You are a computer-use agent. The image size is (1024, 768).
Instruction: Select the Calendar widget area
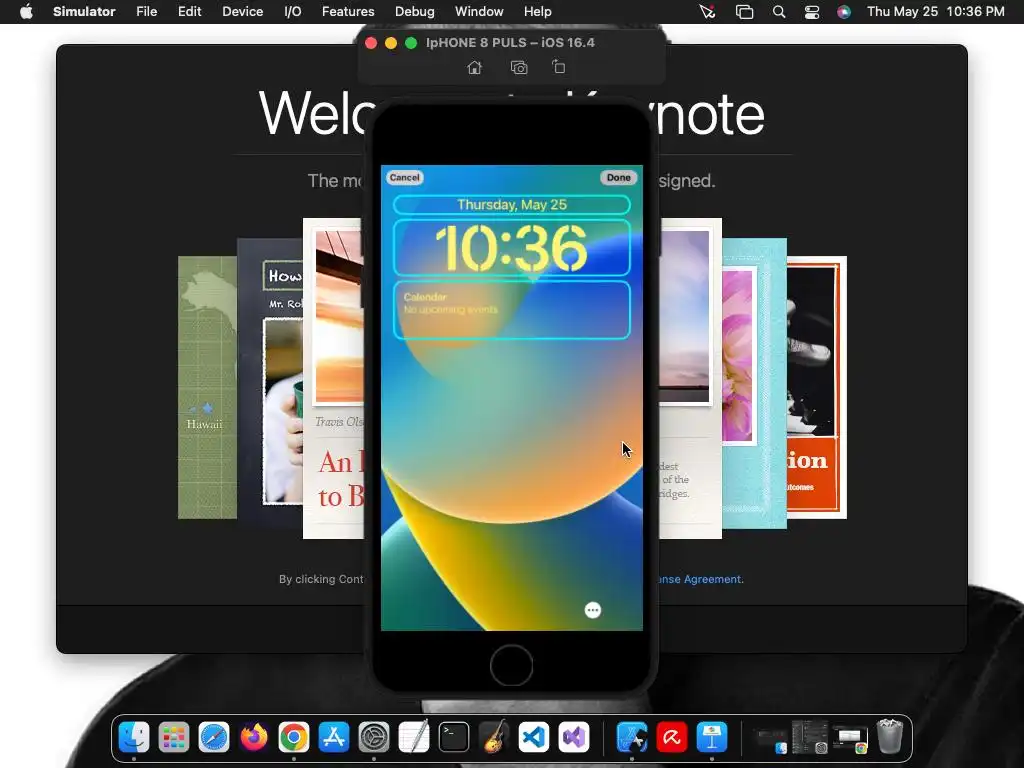pos(511,310)
